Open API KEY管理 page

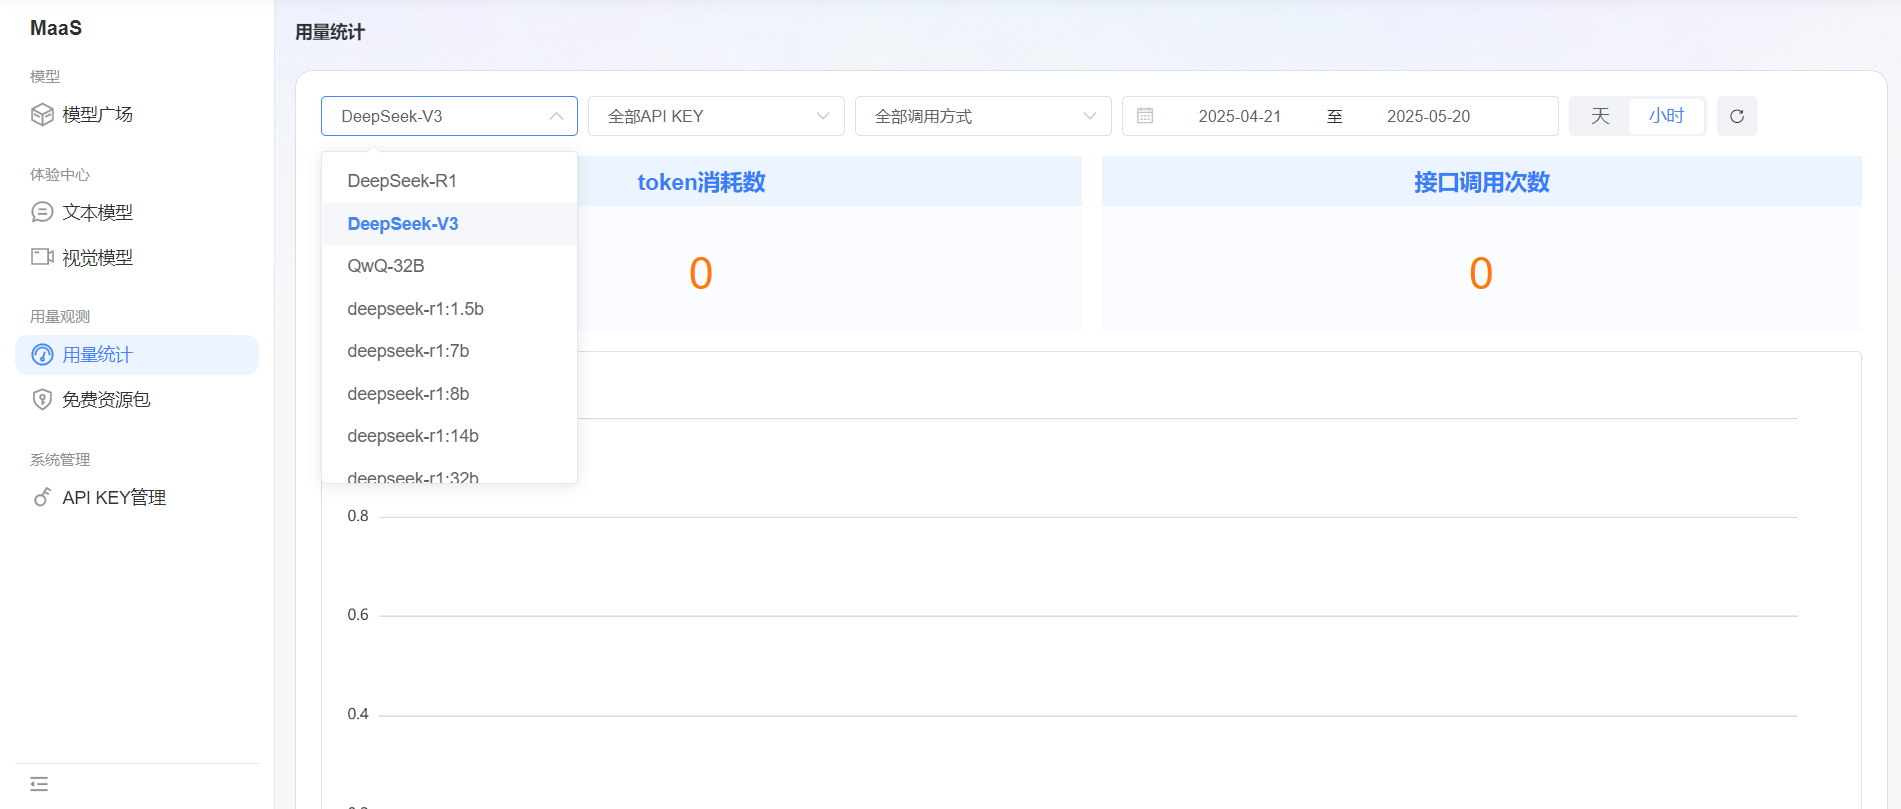click(x=137, y=497)
